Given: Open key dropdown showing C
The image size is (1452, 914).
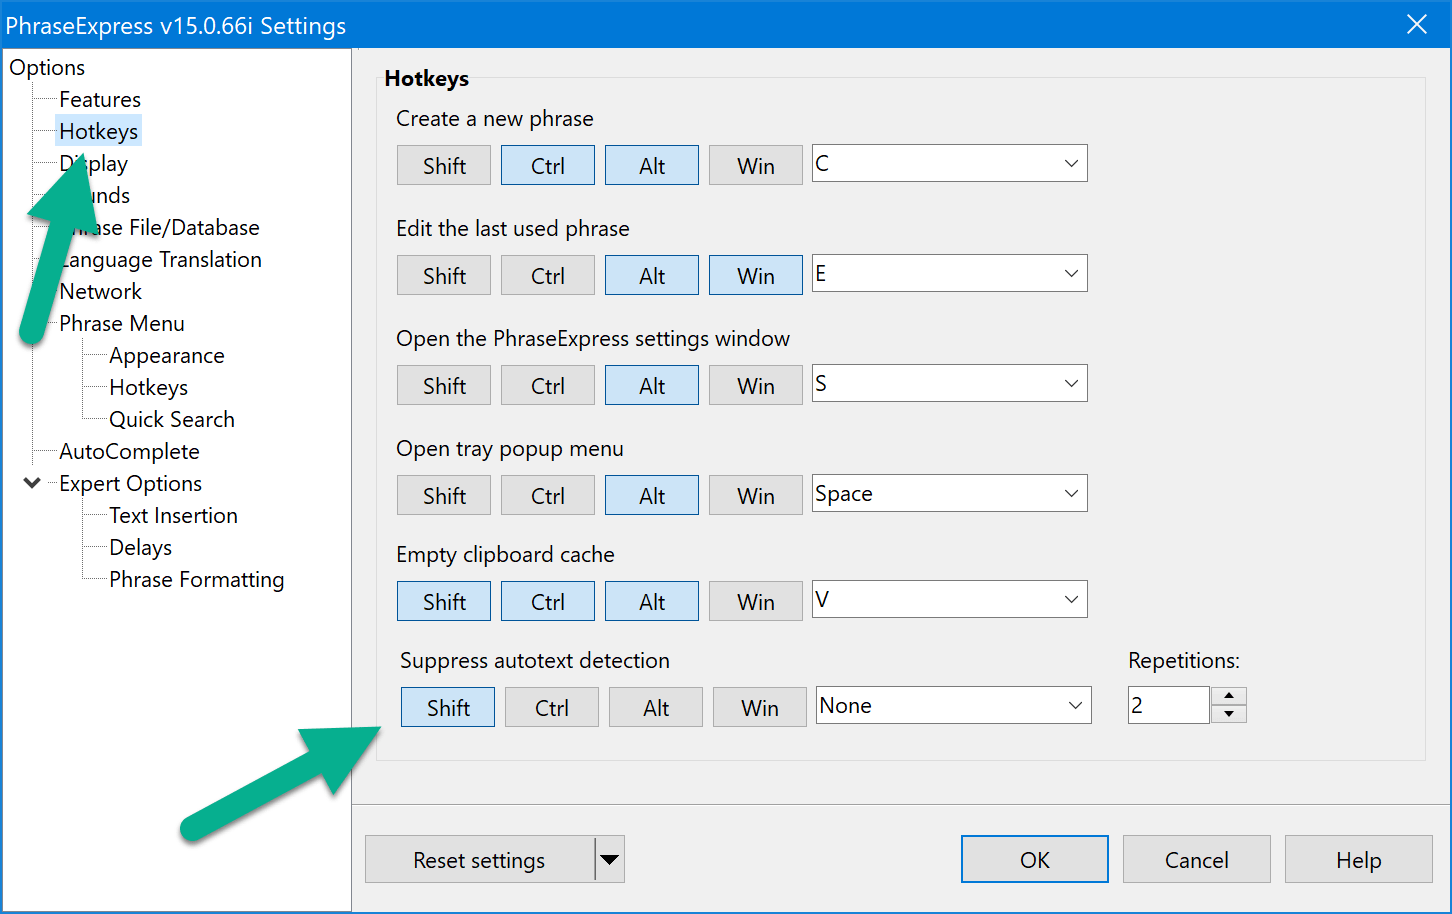Looking at the screenshot, I should point(949,164).
